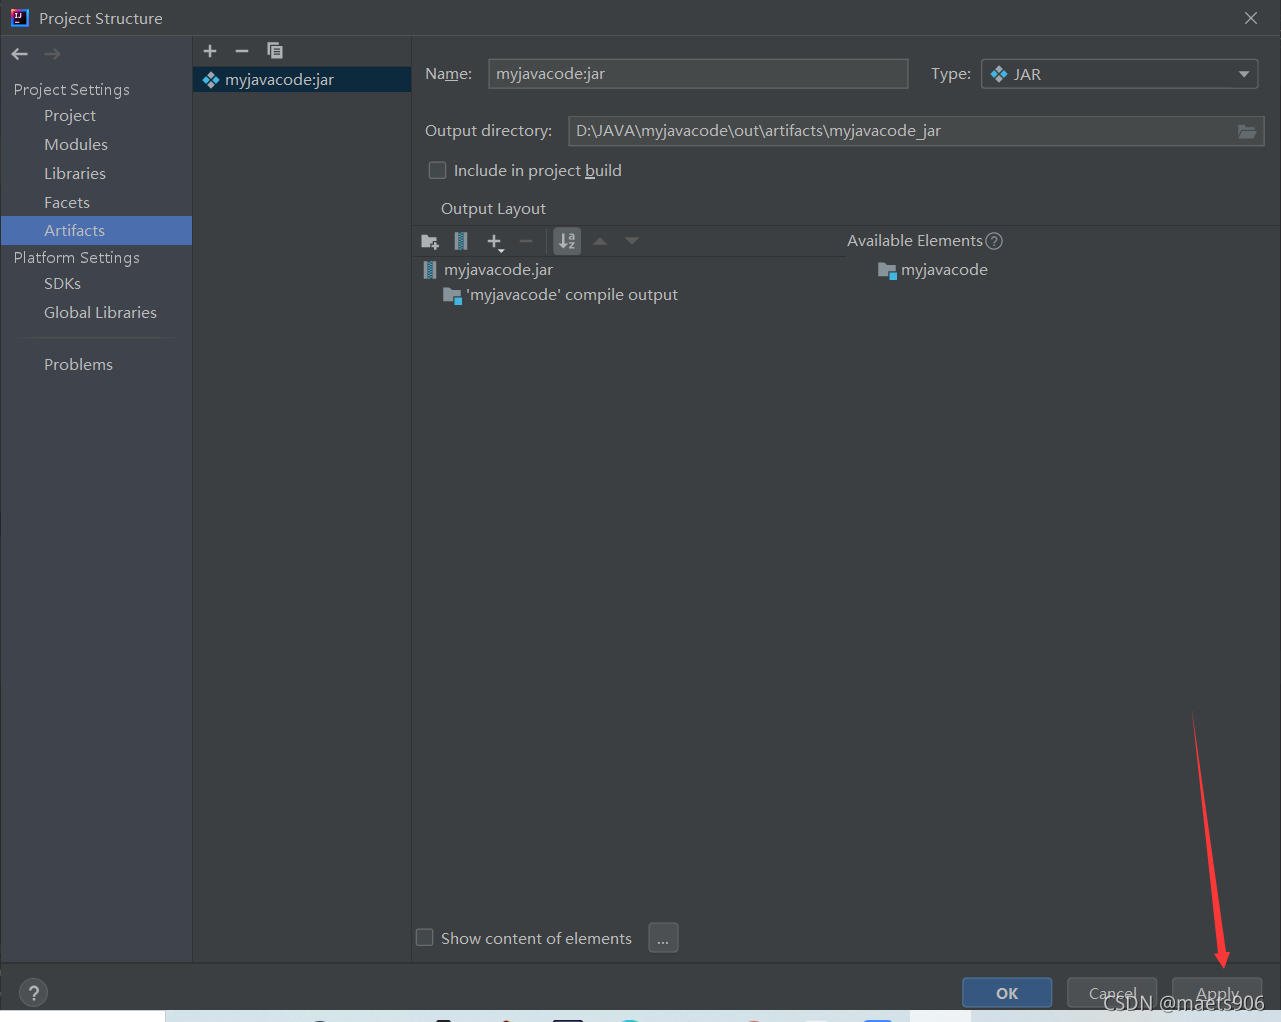The height and width of the screenshot is (1022, 1281).
Task: Create directory icon in Output Layout toolbar
Action: [x=430, y=241]
